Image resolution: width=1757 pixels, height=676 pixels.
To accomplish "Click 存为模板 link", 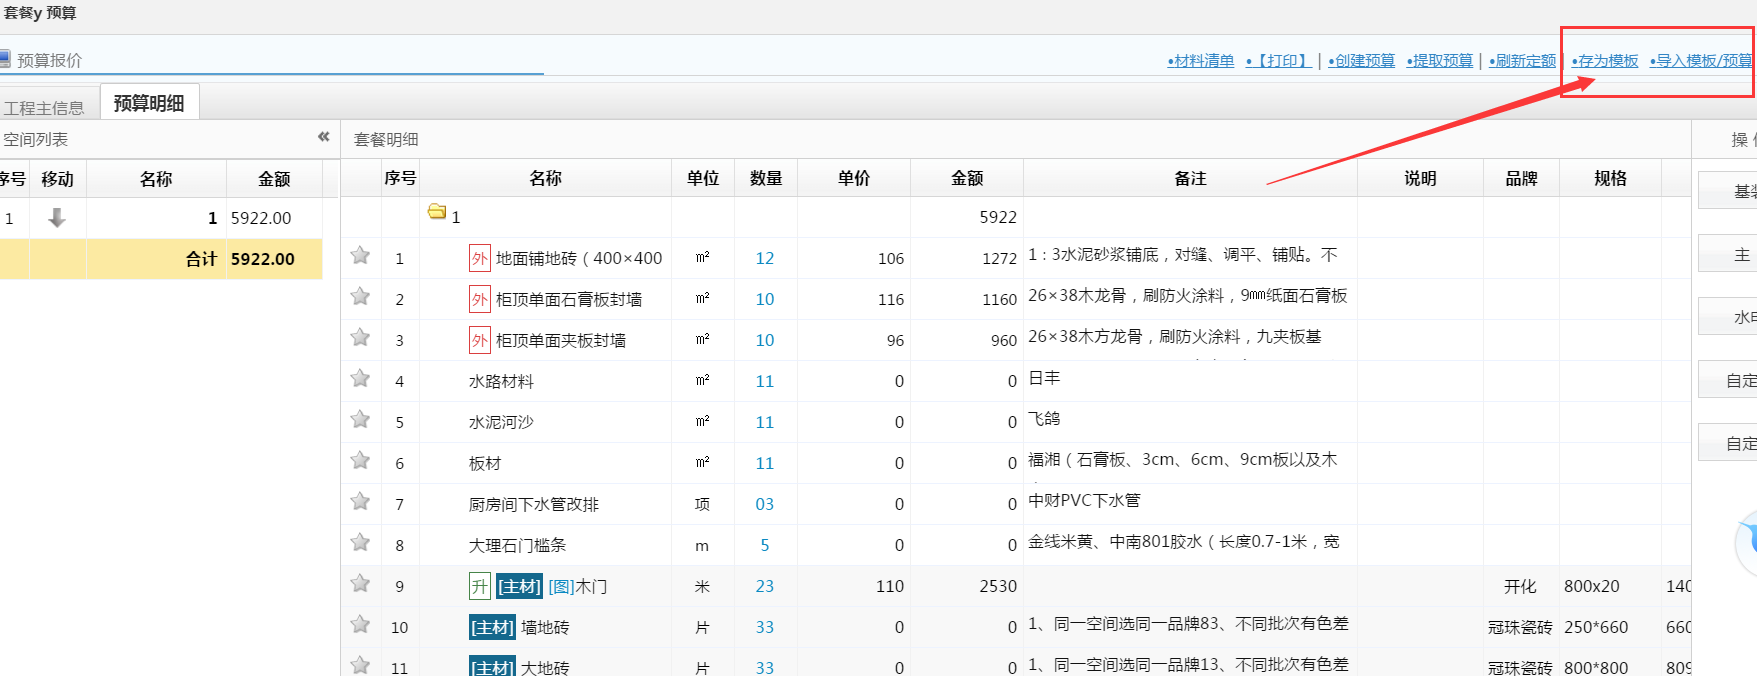I will 1605,61.
